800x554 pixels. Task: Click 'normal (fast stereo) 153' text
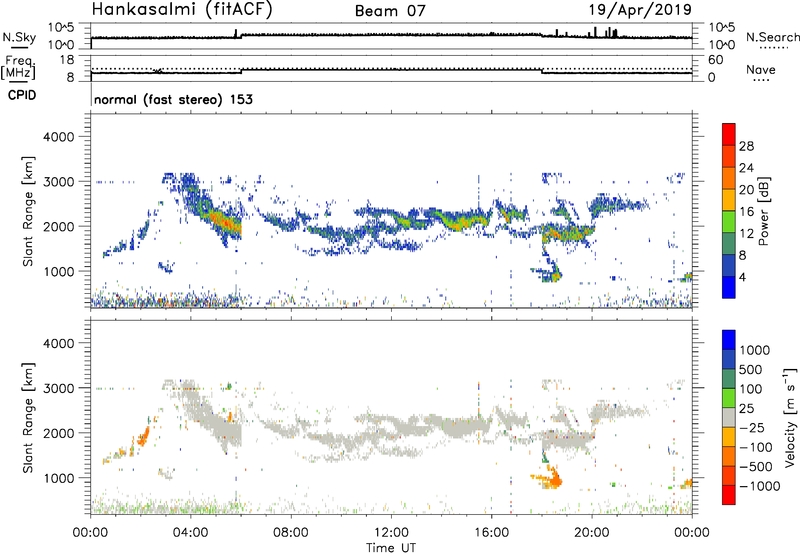pyautogui.click(x=173, y=99)
